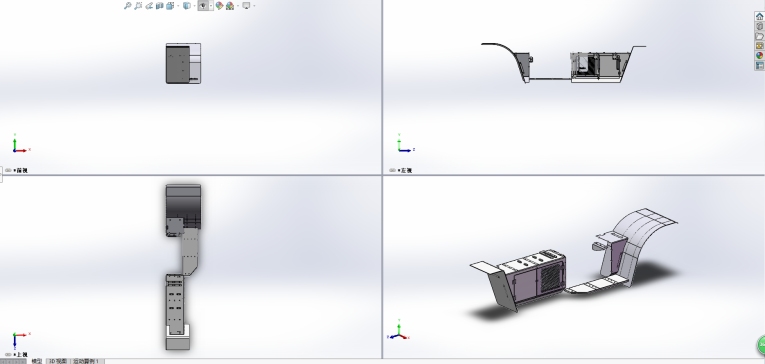Click the View Orientation cube icon
765x364 pixels.
170,6
